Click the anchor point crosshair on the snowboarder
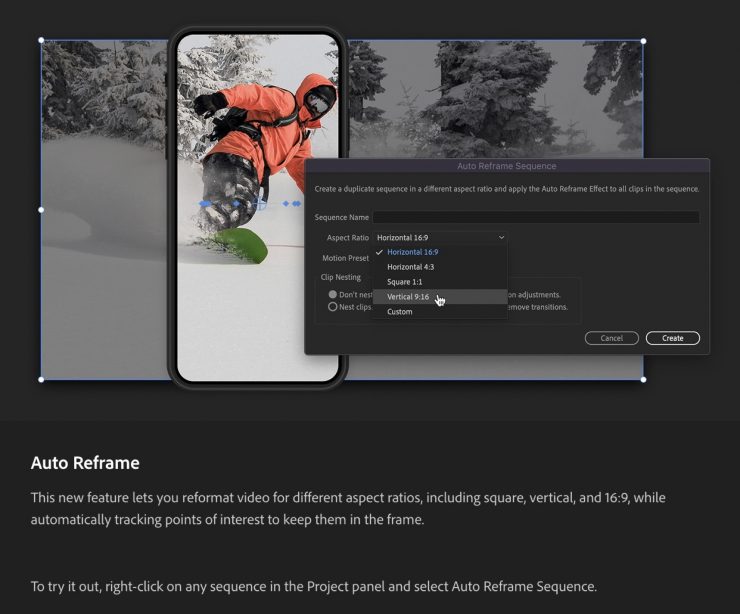This screenshot has height=614, width=740. (x=261, y=203)
